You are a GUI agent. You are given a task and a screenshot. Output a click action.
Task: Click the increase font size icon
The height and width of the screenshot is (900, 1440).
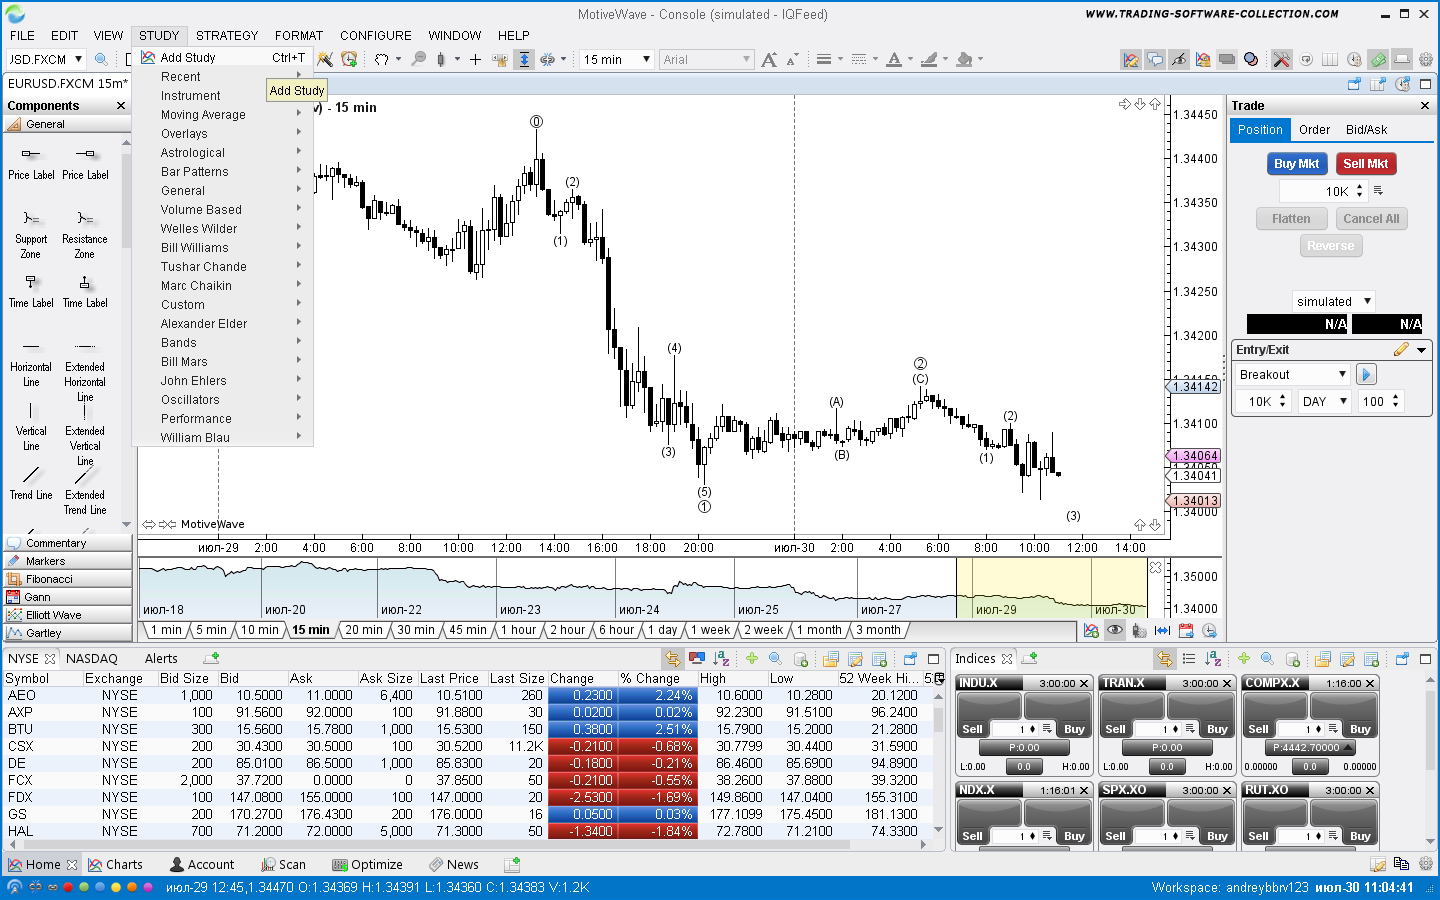pyautogui.click(x=768, y=60)
